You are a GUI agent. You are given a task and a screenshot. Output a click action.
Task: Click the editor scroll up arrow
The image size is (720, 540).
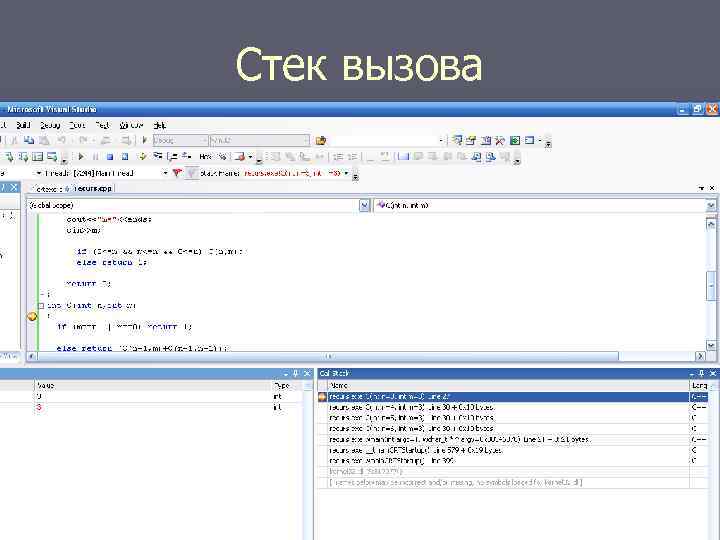click(710, 224)
